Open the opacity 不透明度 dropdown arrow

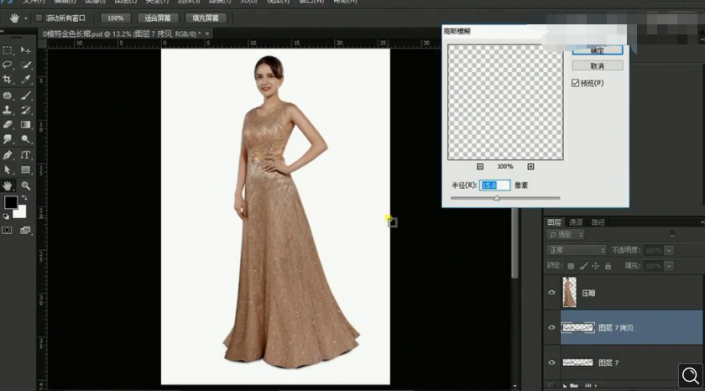click(669, 250)
